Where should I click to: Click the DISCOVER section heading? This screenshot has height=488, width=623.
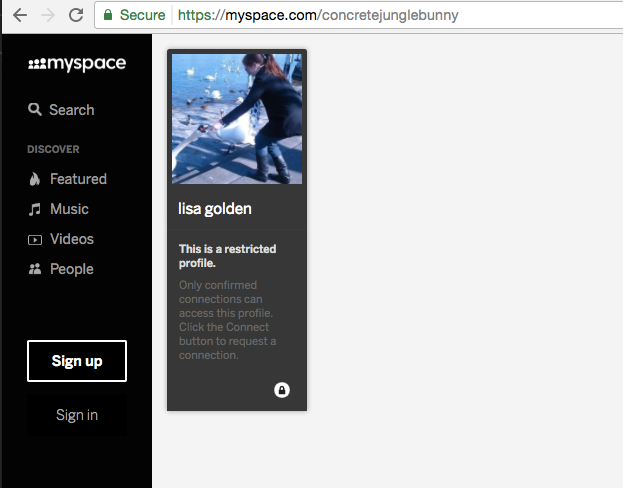(x=53, y=149)
